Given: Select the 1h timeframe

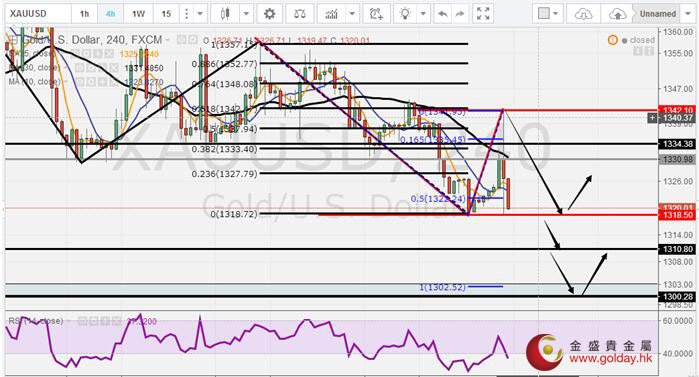Looking at the screenshot, I should (84, 14).
